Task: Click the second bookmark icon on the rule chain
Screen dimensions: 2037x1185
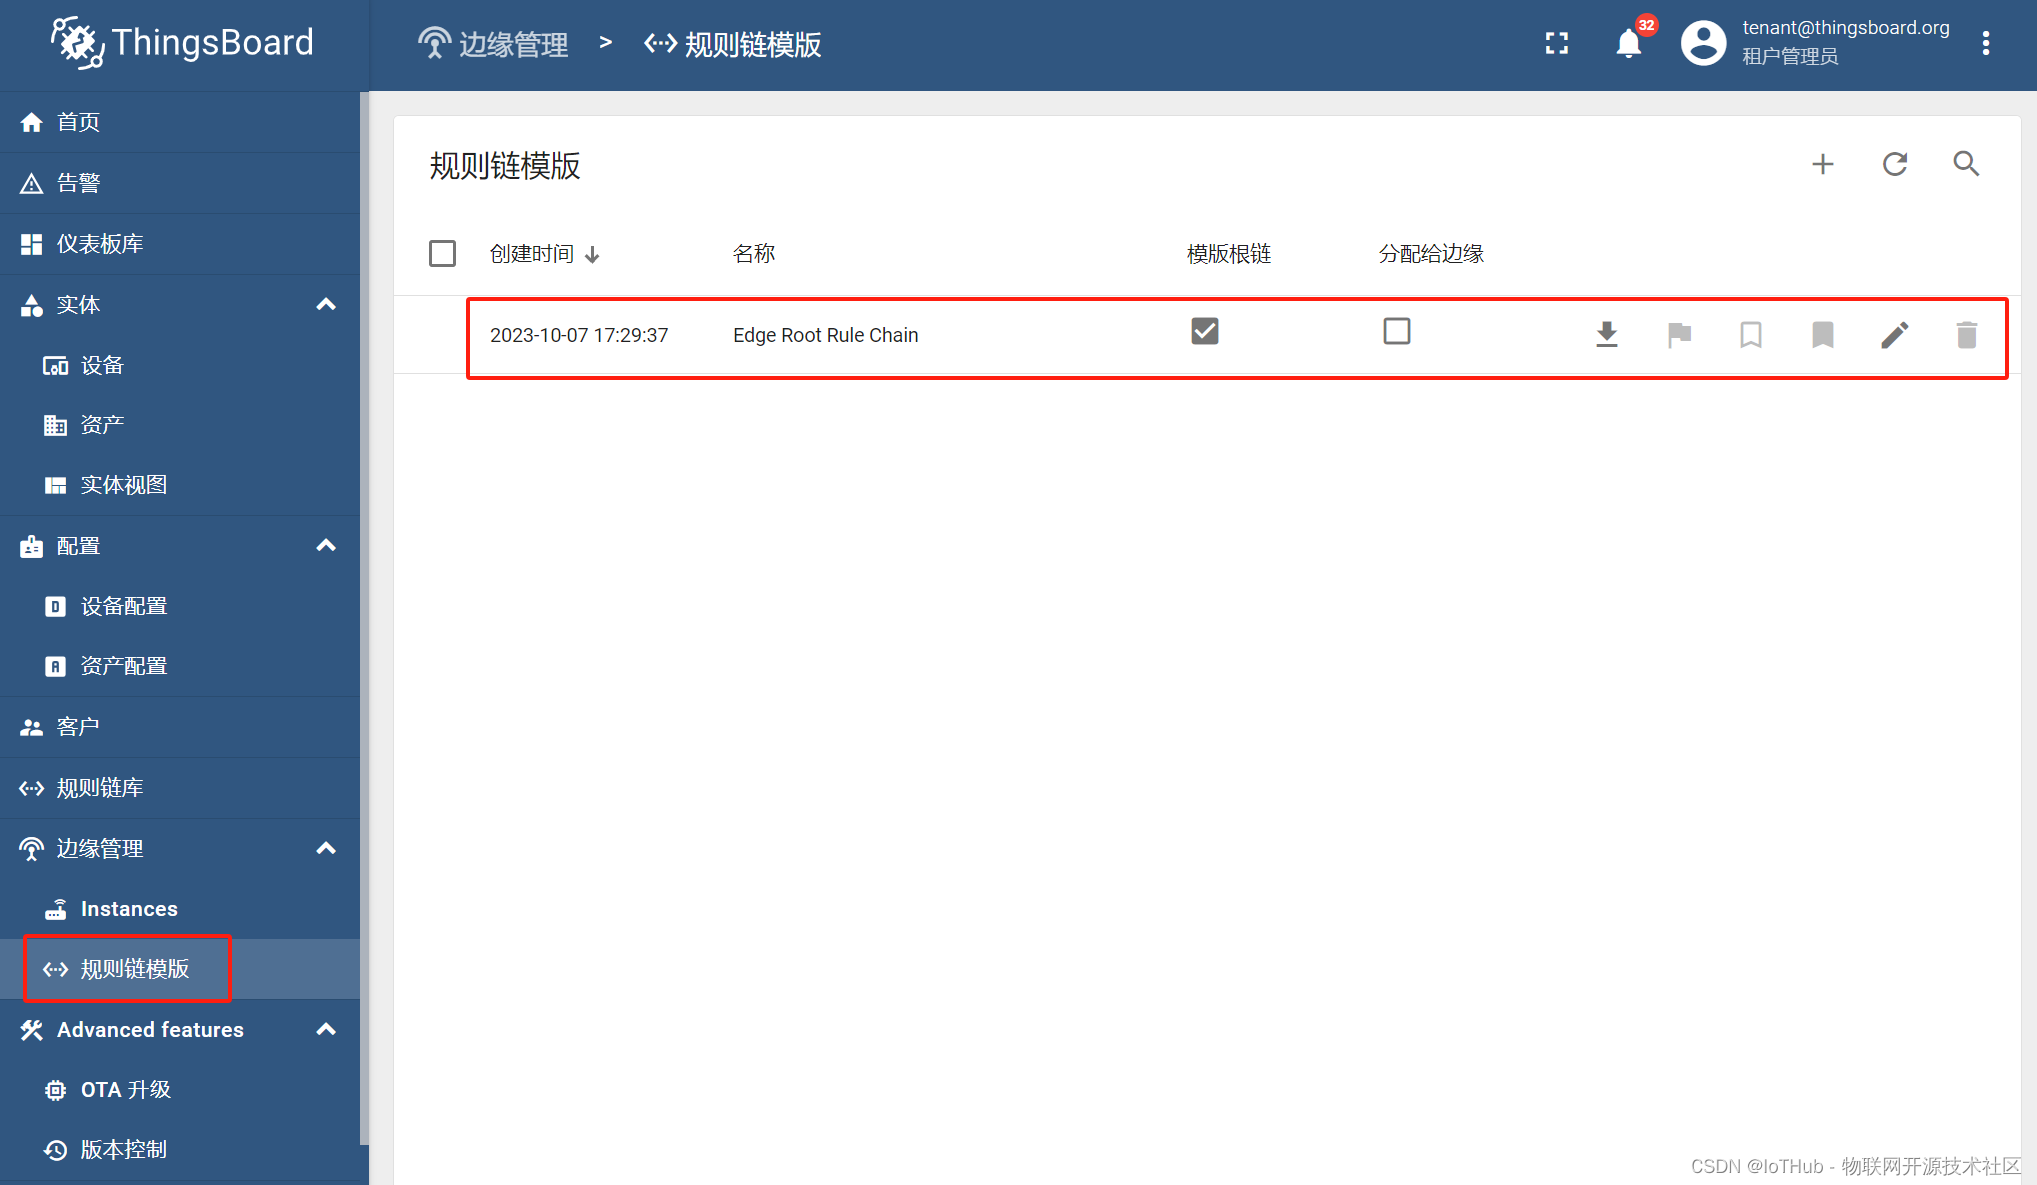Action: click(1820, 334)
